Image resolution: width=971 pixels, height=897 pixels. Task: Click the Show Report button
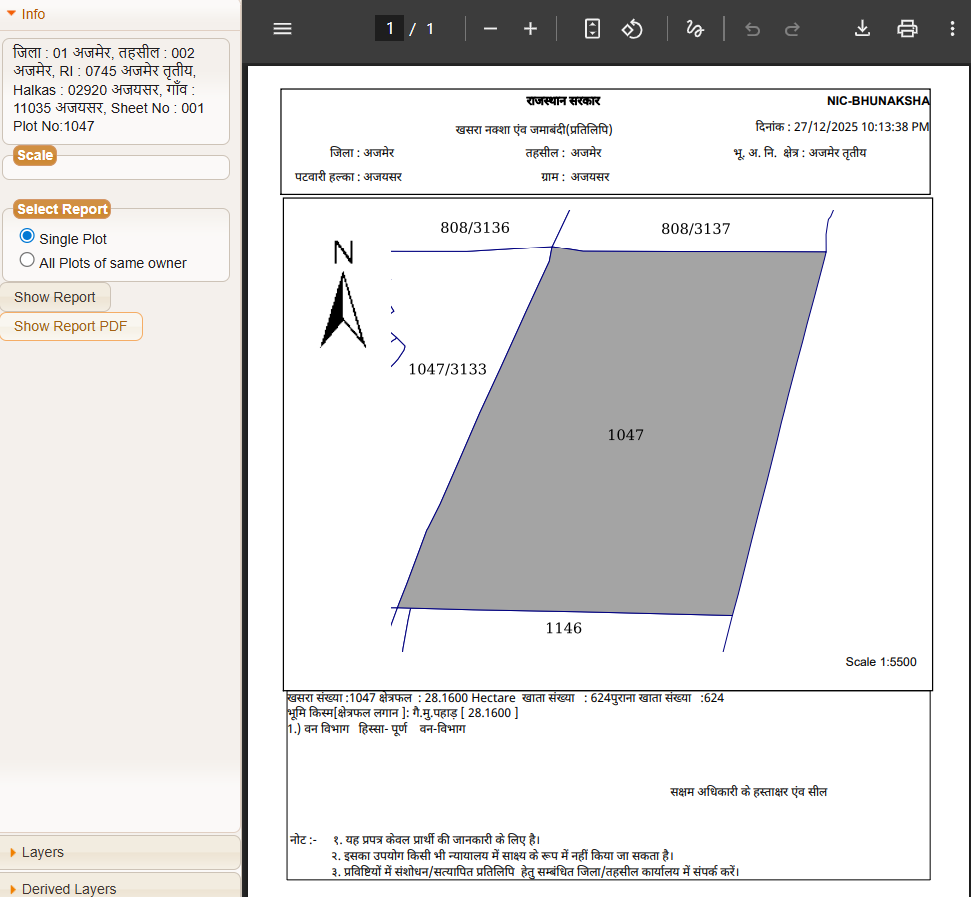55,297
